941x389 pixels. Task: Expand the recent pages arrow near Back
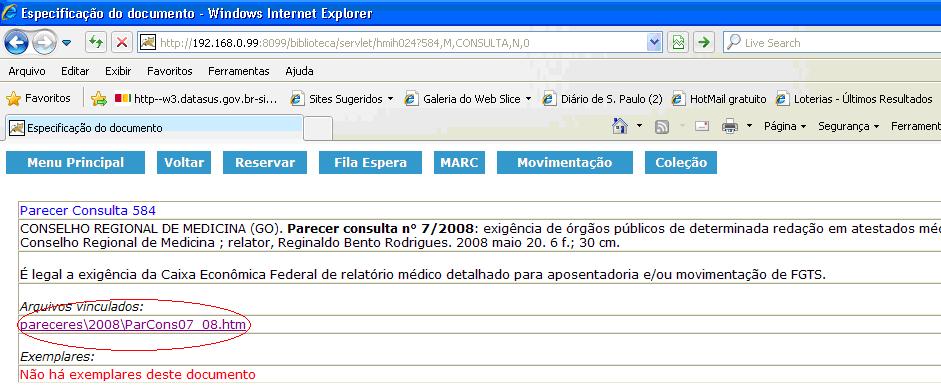click(x=67, y=43)
